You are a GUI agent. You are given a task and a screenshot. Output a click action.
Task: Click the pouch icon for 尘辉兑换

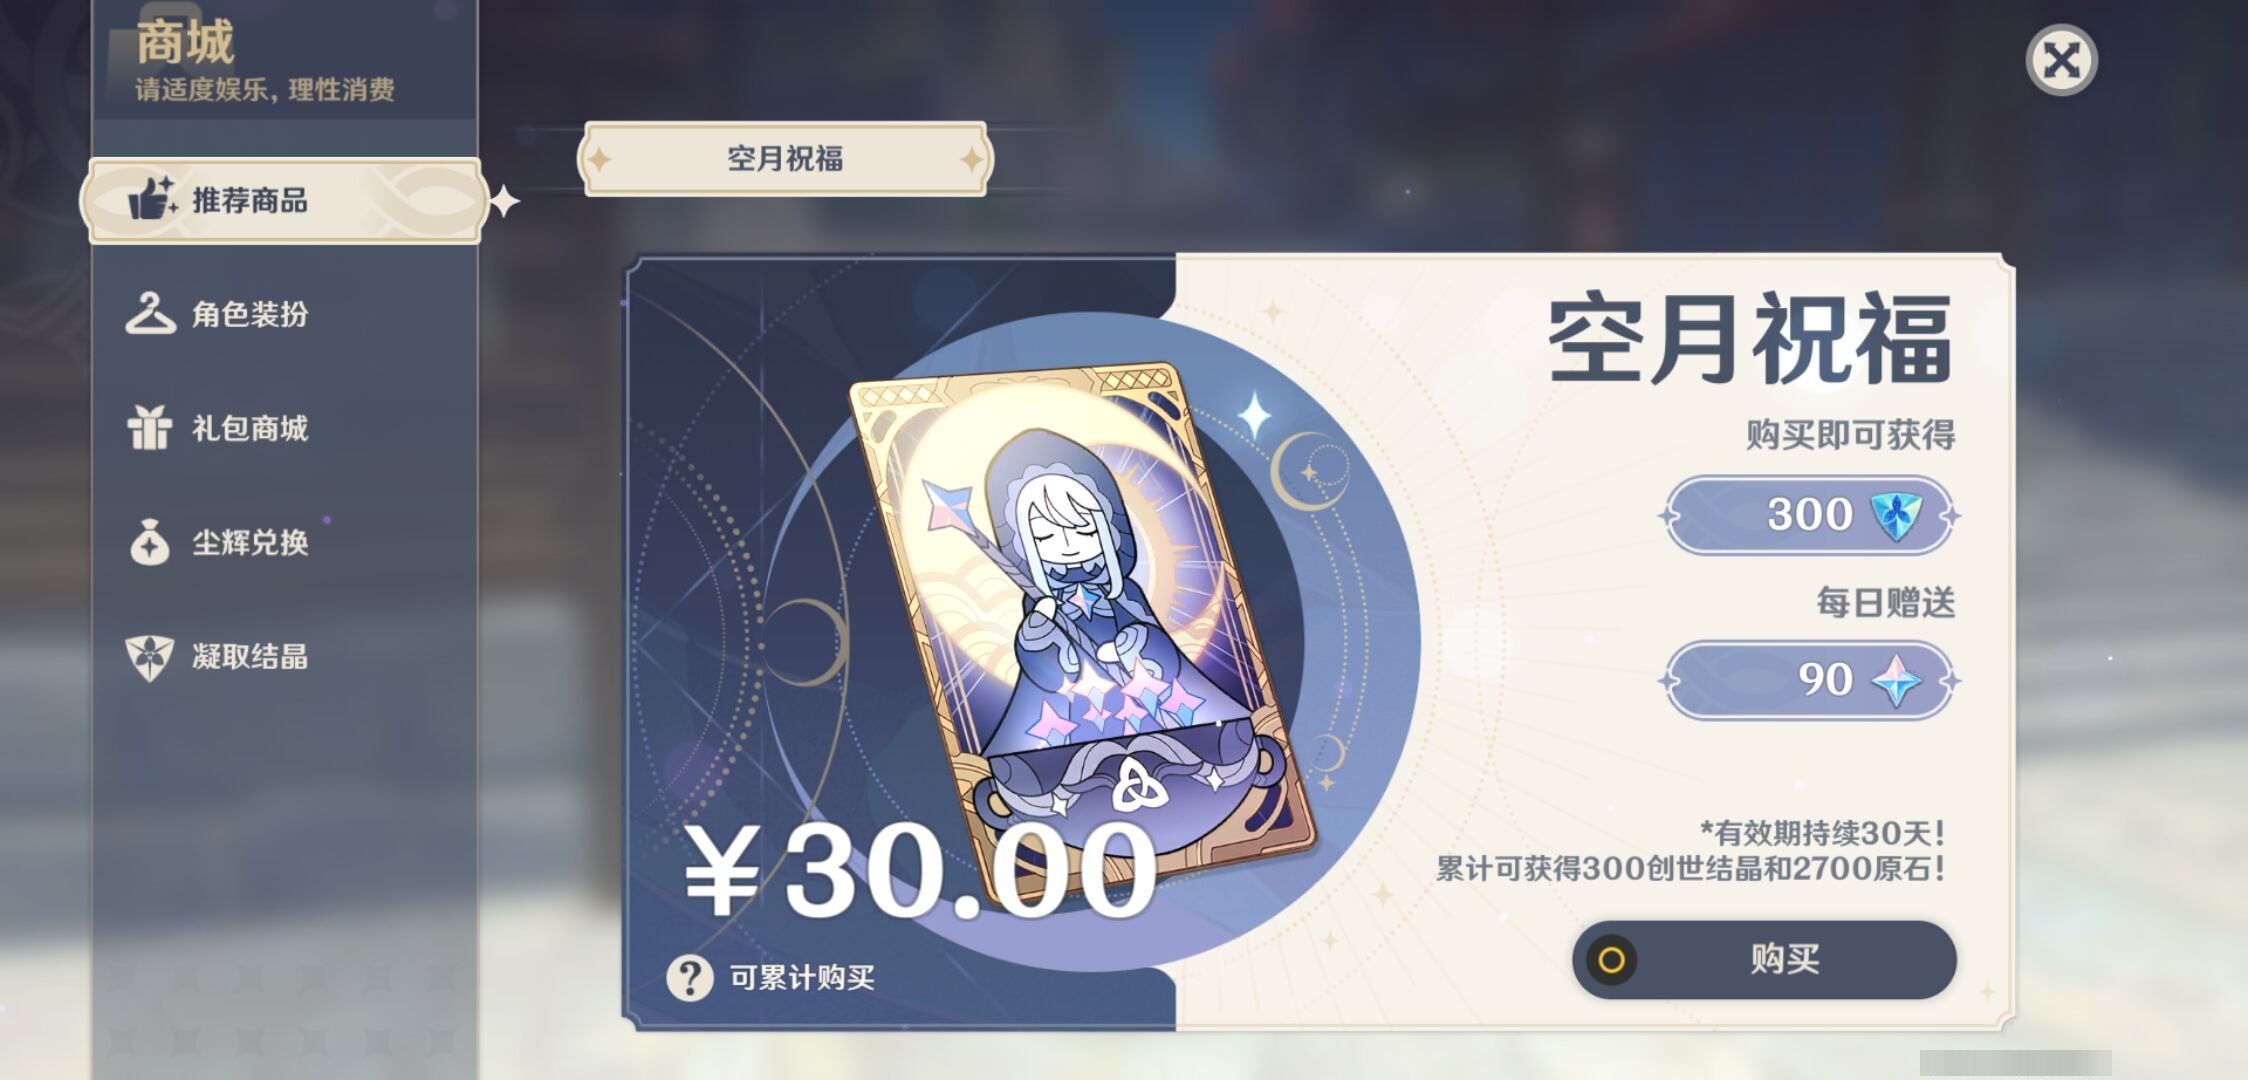[149, 542]
